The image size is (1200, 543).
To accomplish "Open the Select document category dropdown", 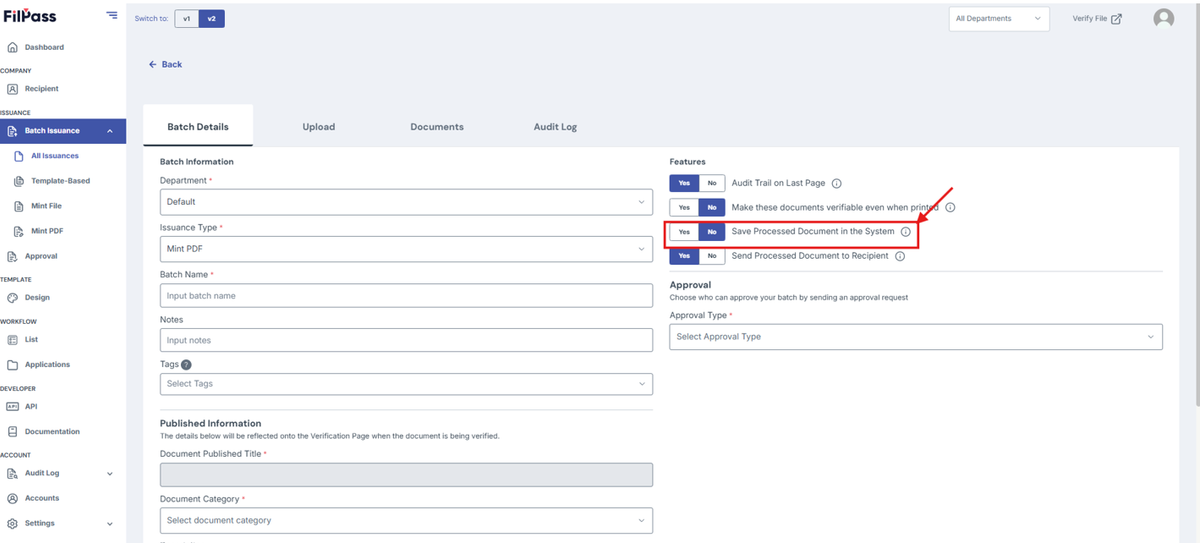I will (x=406, y=520).
